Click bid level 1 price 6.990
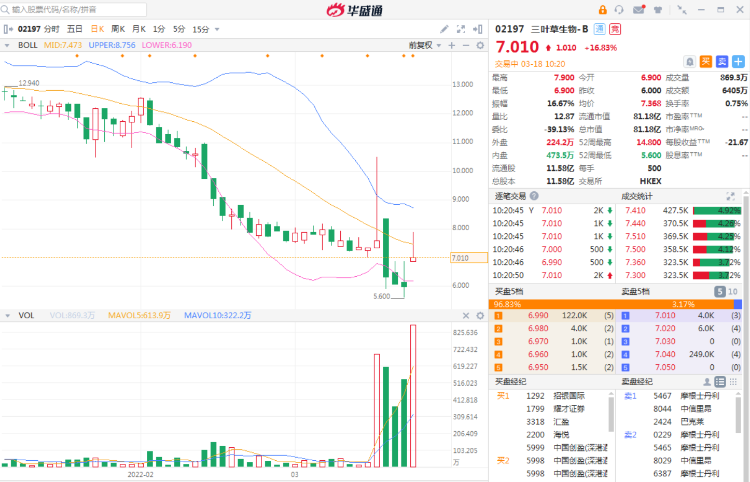750x482 pixels. coord(538,316)
